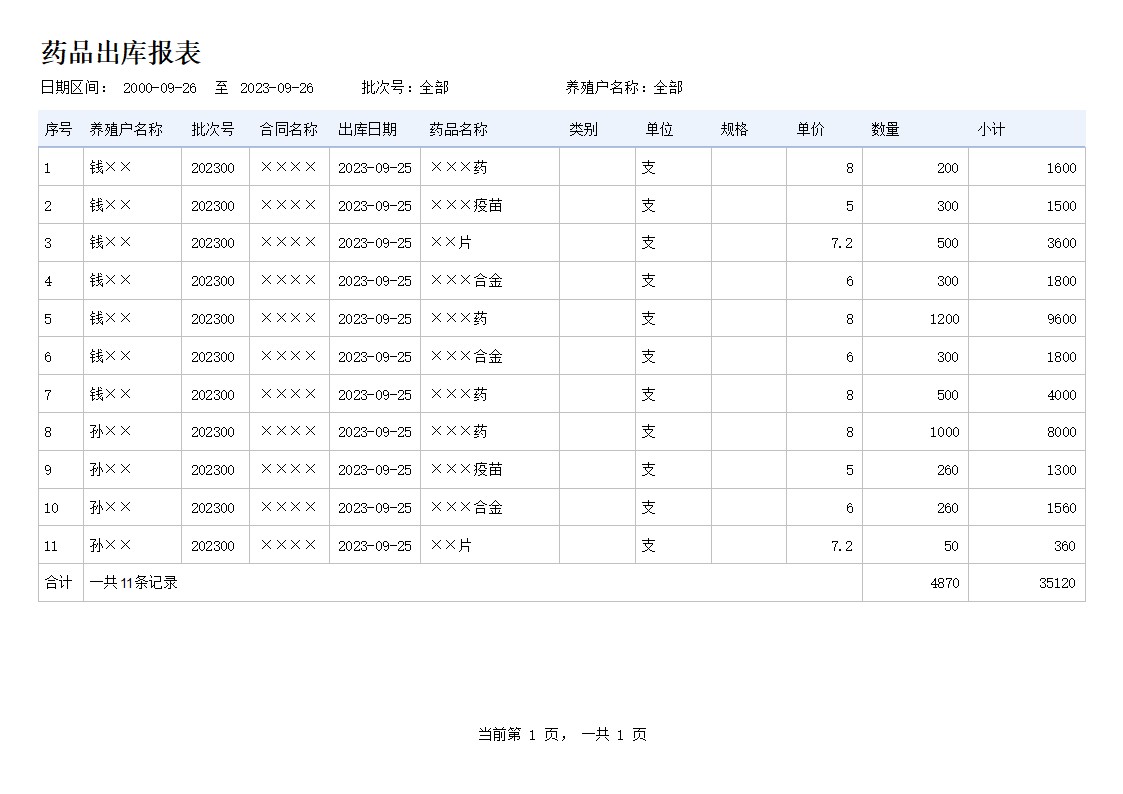
Task: Click batch number 202300 in row 5
Action: point(213,319)
